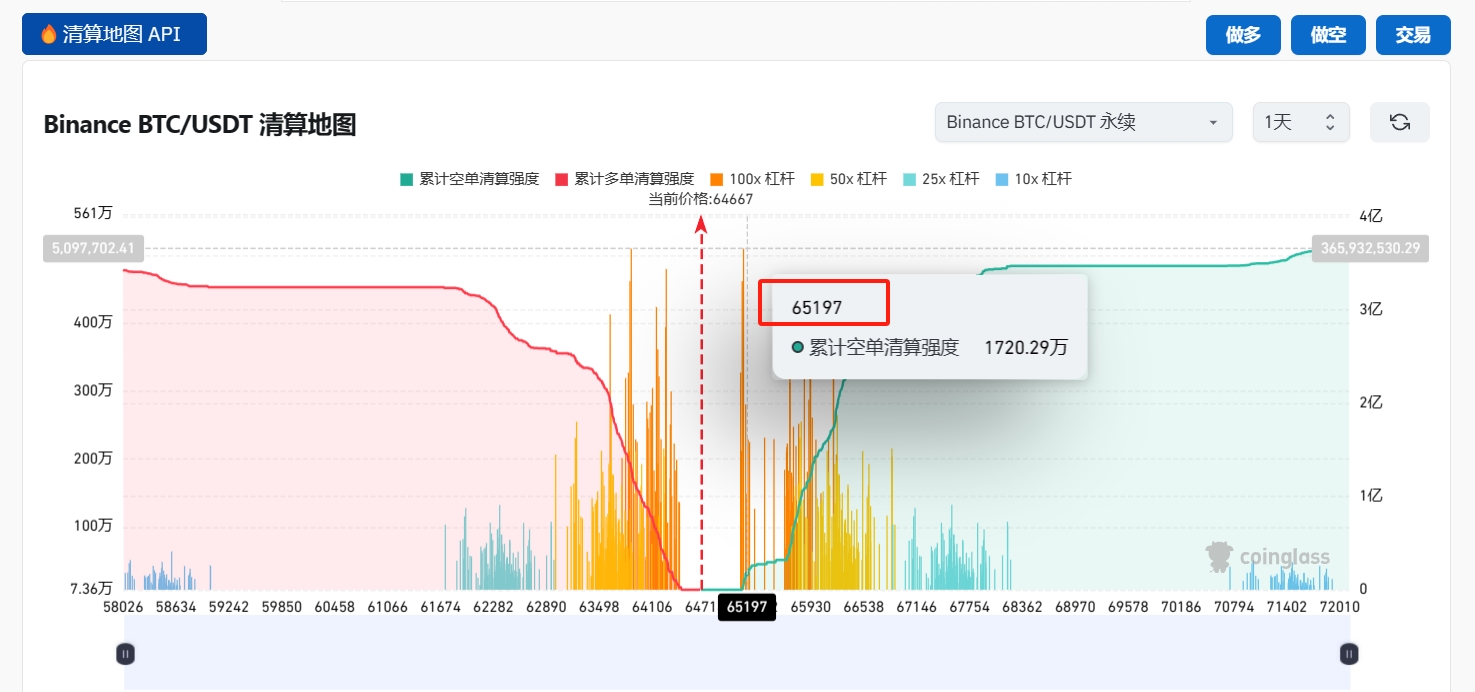Click the left range slider handle
Screen dimensions: 1475x692
125,654
